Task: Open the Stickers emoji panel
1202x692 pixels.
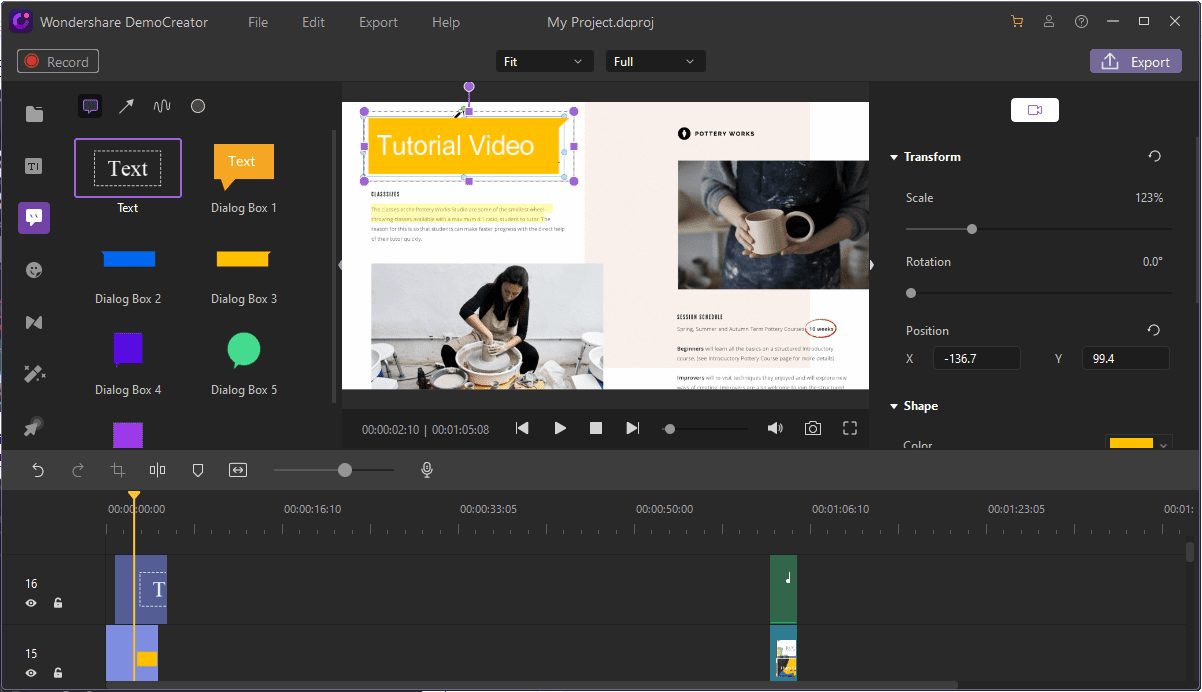Action: coord(34,270)
